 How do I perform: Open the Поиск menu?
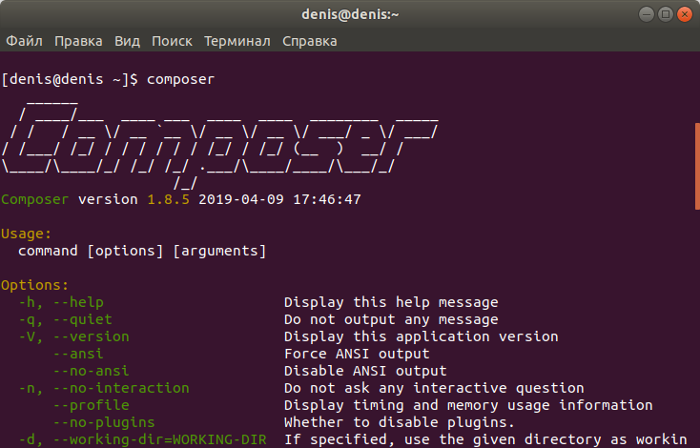point(172,41)
